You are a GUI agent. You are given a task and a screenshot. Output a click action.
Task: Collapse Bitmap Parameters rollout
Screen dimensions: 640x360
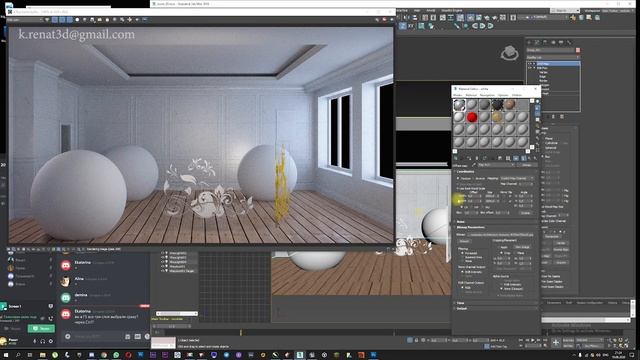496,227
